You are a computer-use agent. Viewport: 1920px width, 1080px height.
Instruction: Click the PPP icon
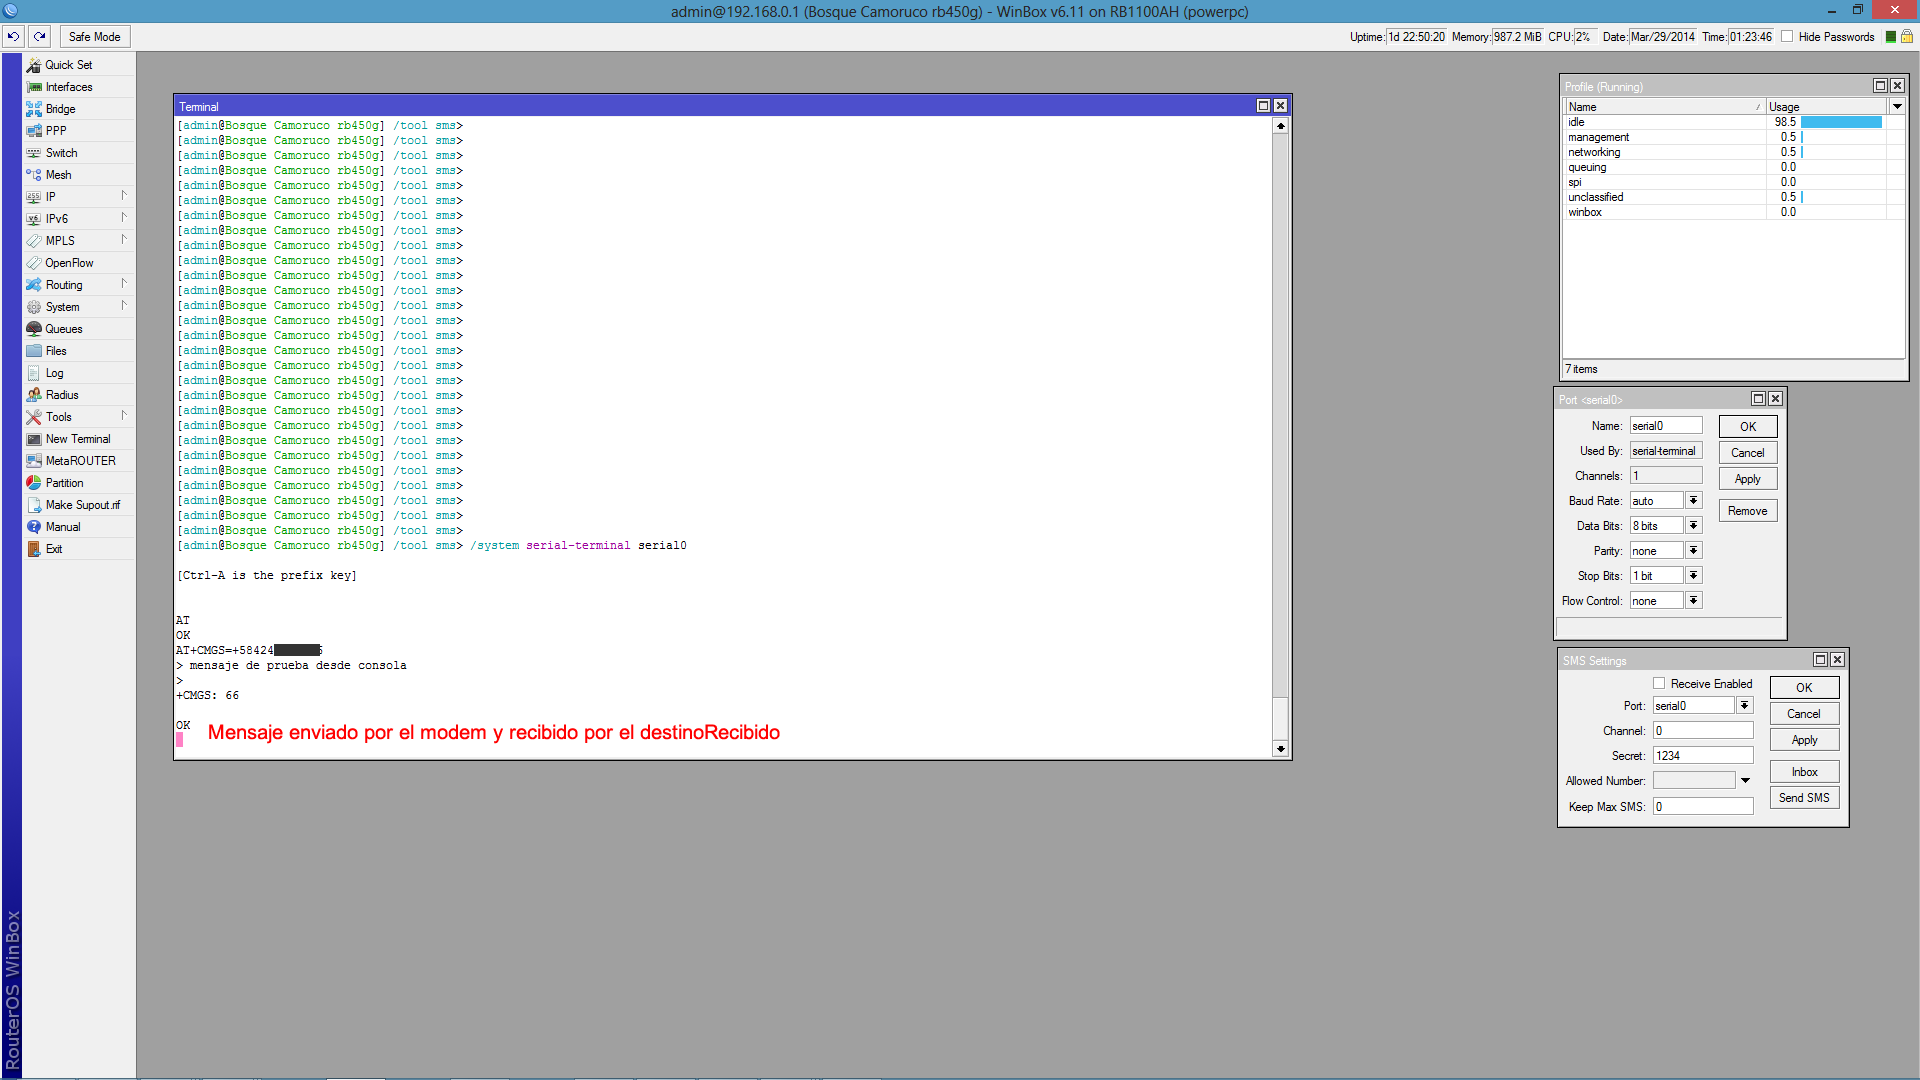coord(34,131)
